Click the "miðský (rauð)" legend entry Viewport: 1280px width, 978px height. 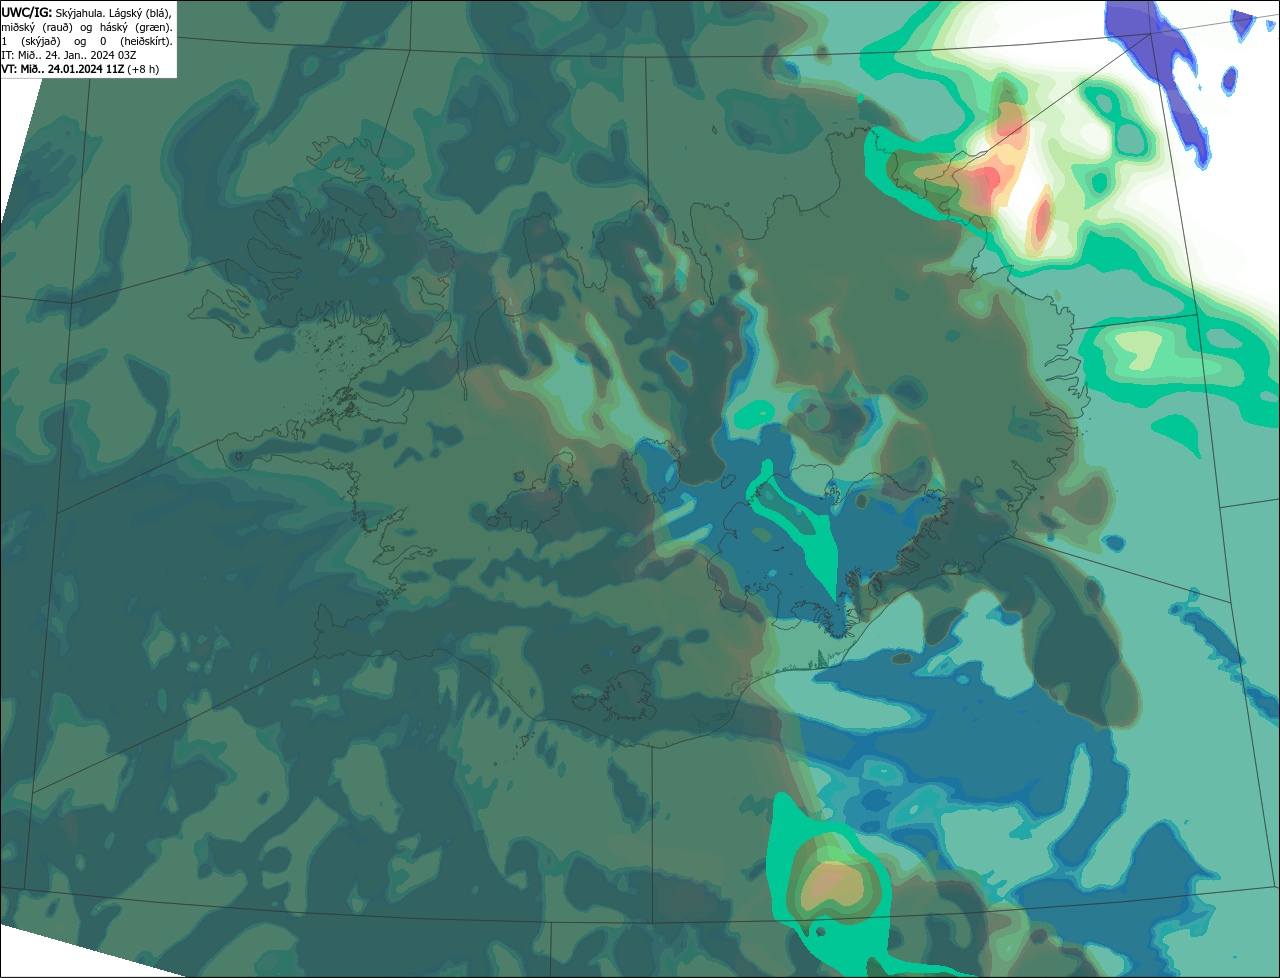pyautogui.click(x=37, y=27)
